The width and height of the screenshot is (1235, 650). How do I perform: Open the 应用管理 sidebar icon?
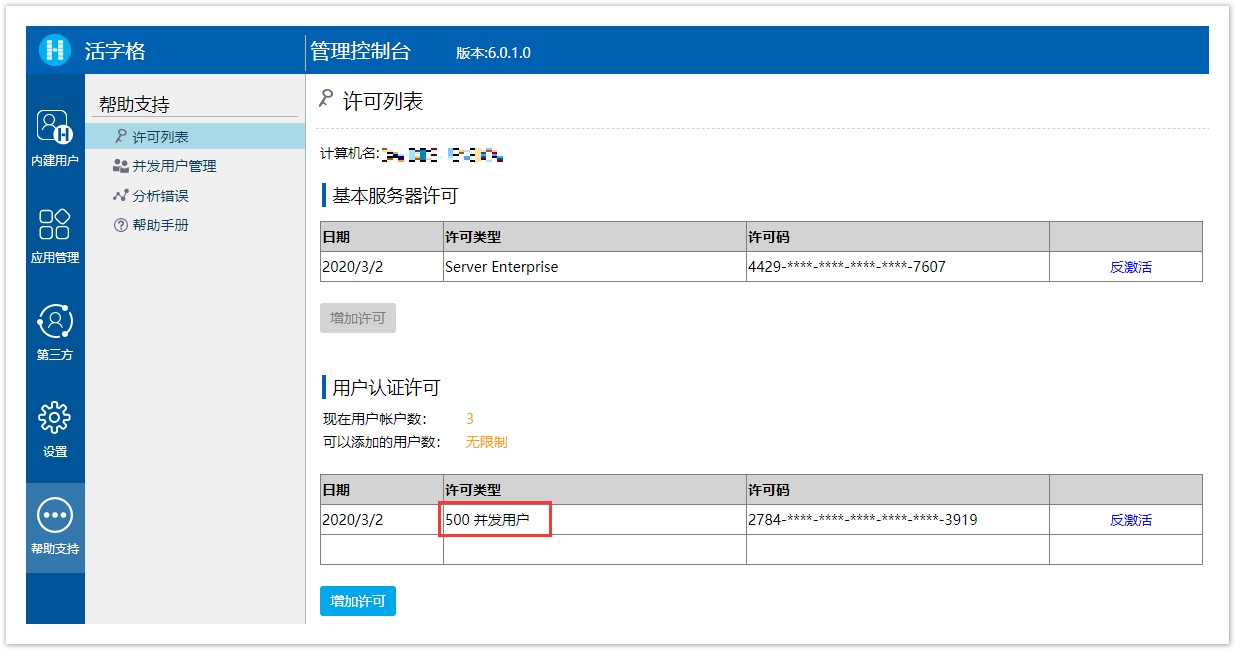[55, 224]
